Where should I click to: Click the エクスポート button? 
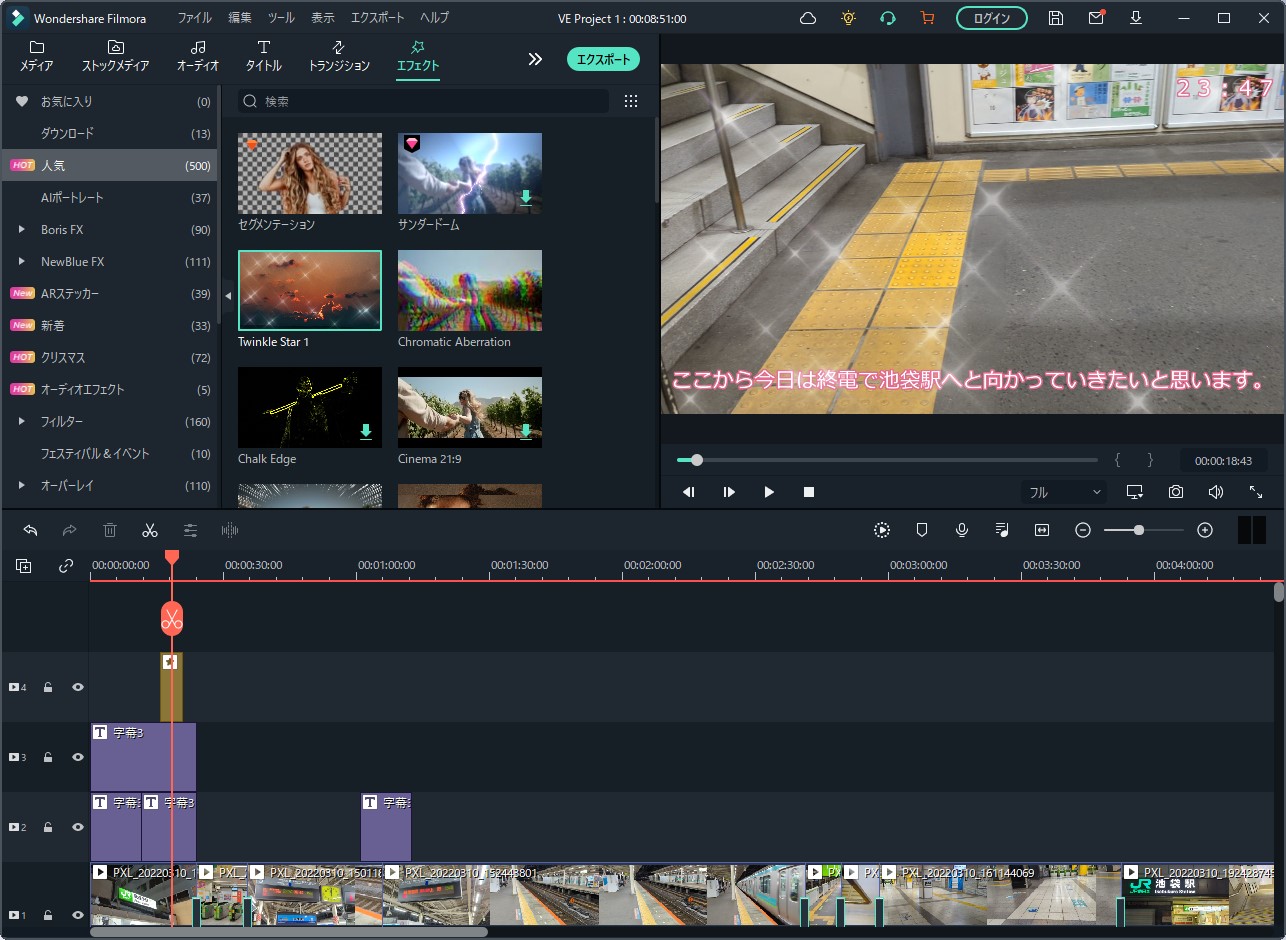(605, 59)
